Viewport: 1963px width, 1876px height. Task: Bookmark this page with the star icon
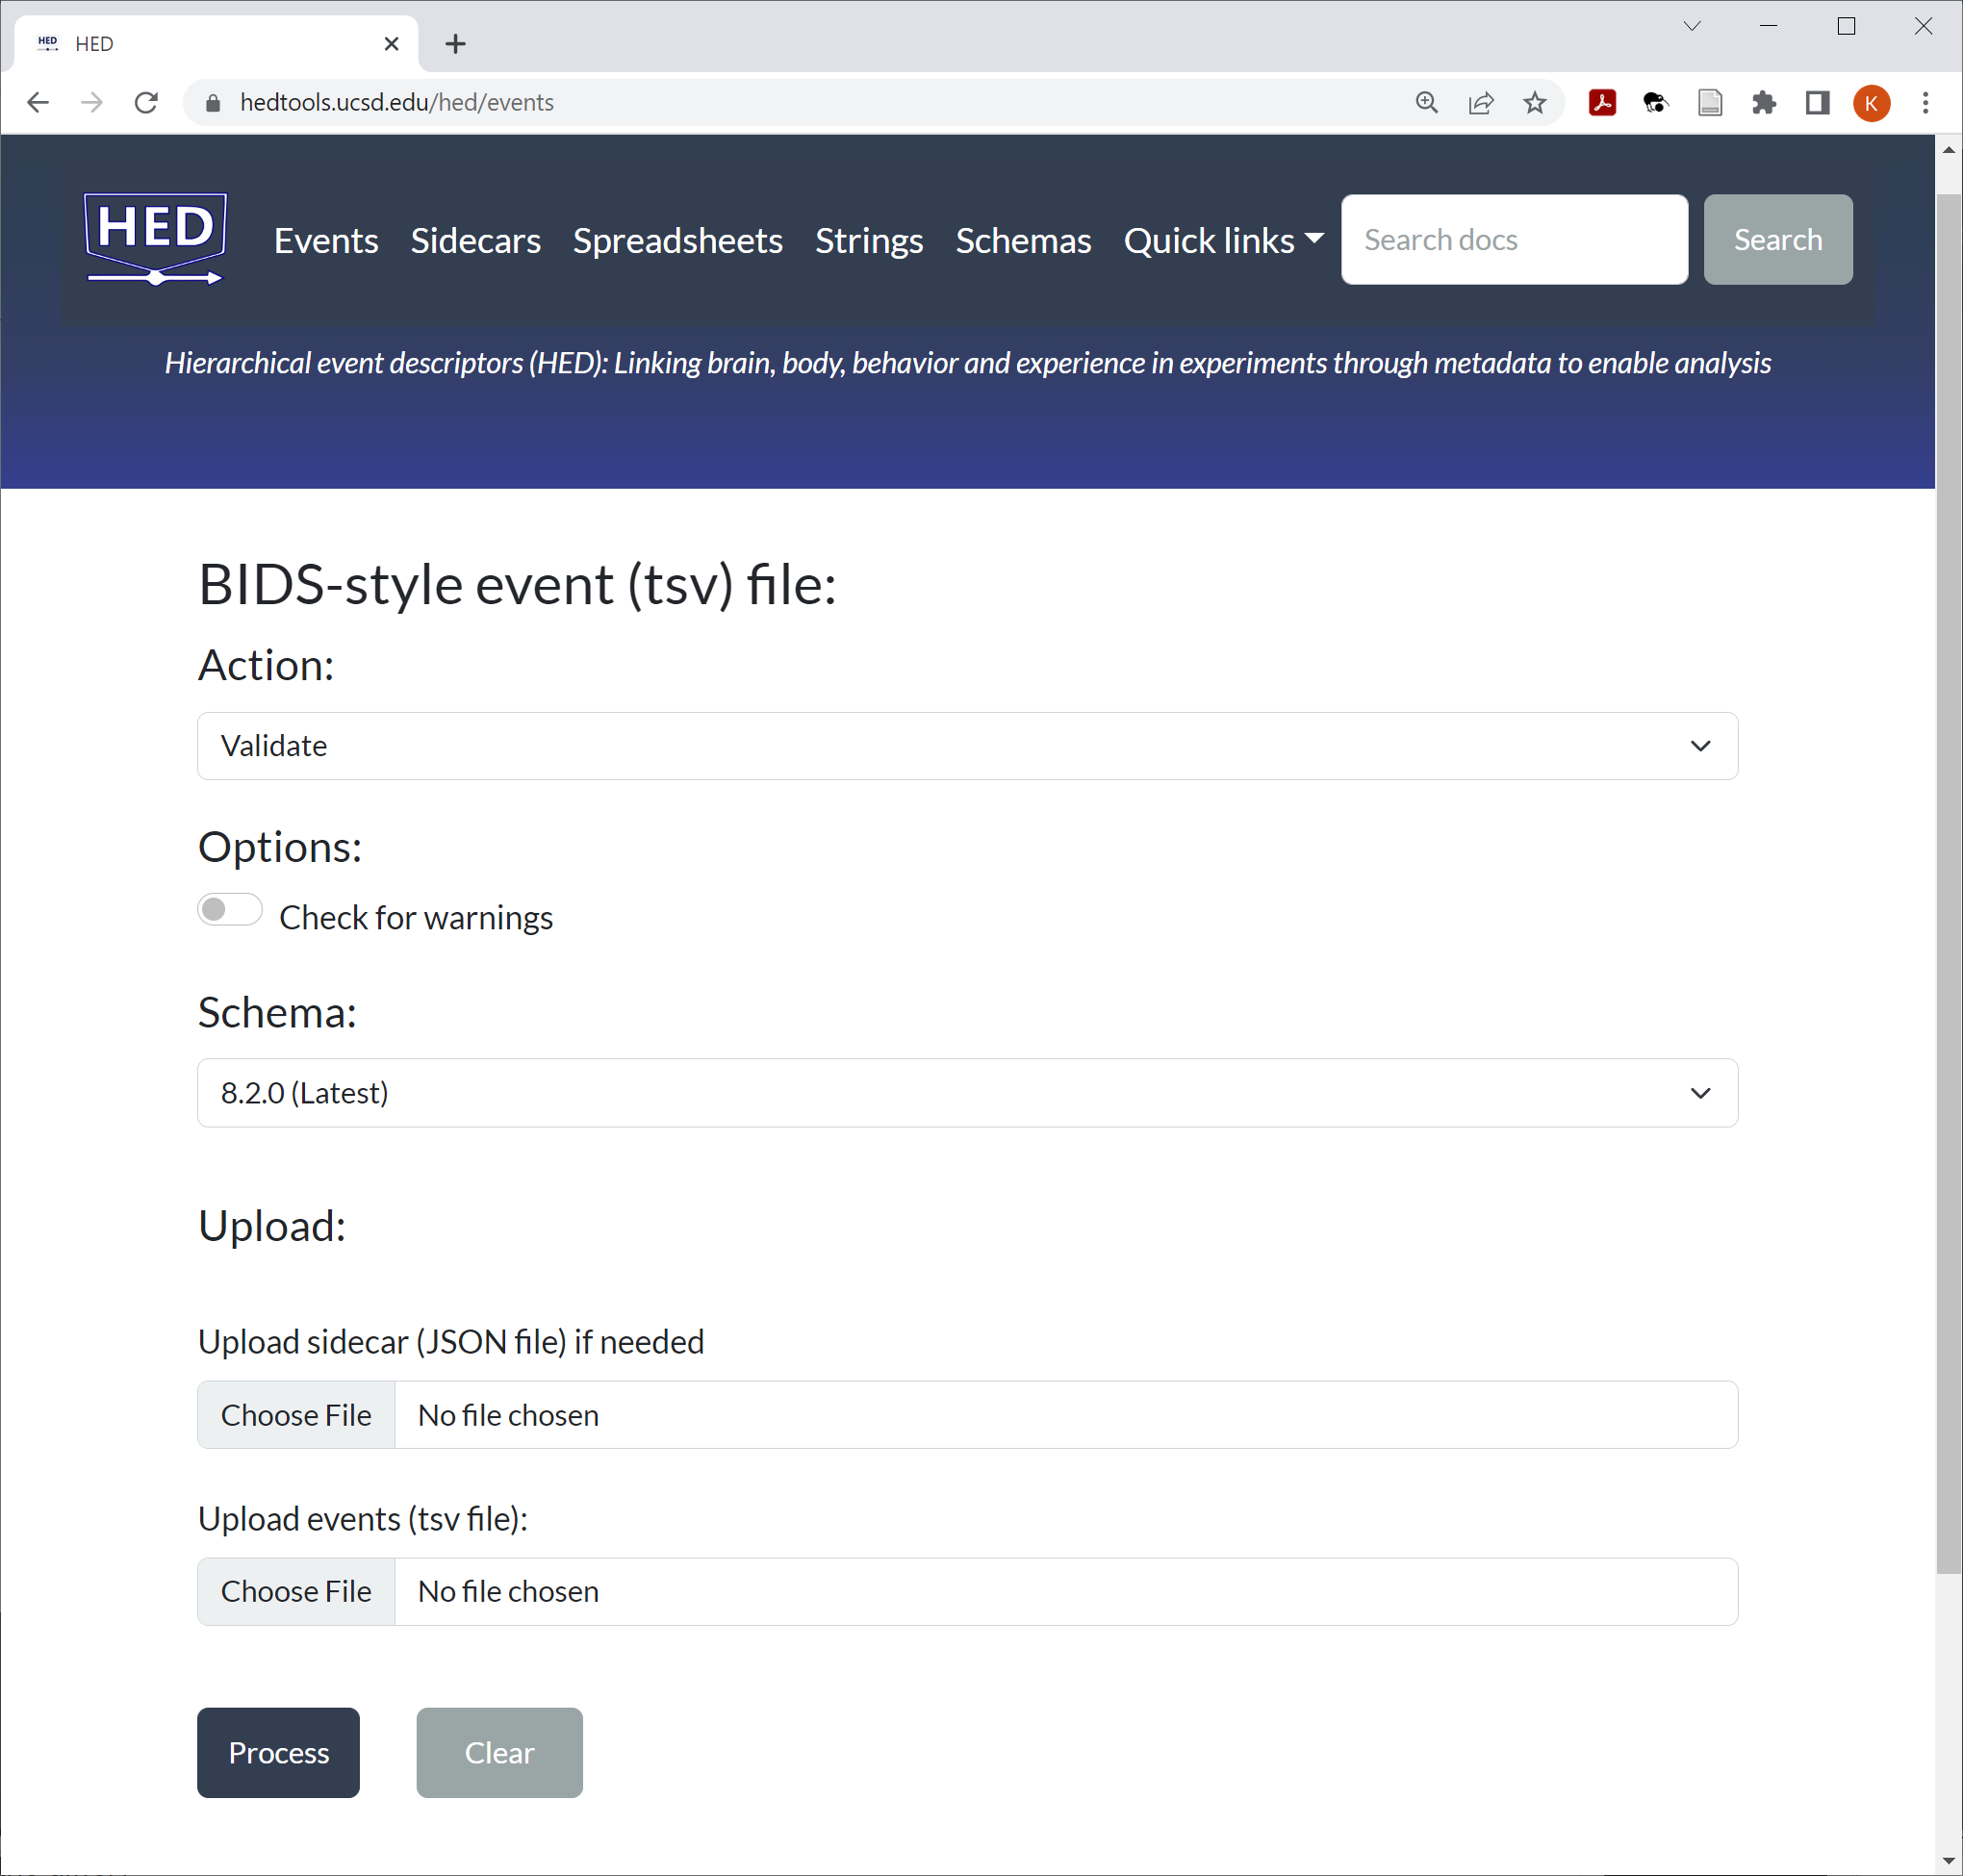pyautogui.click(x=1534, y=103)
